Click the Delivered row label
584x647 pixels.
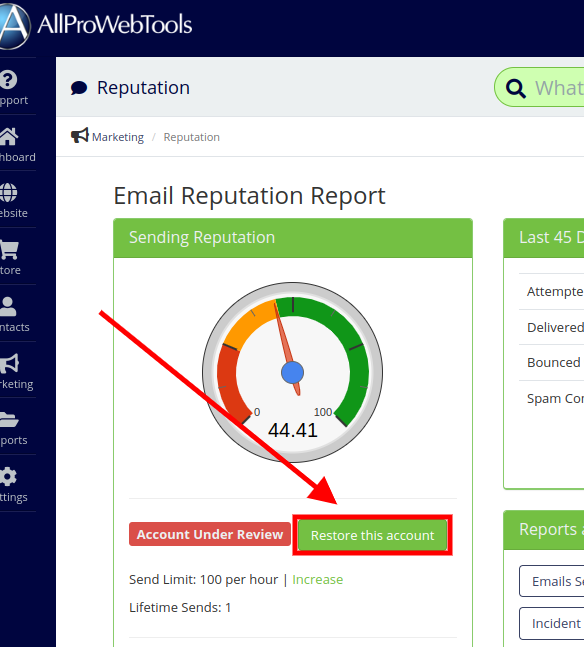555,327
